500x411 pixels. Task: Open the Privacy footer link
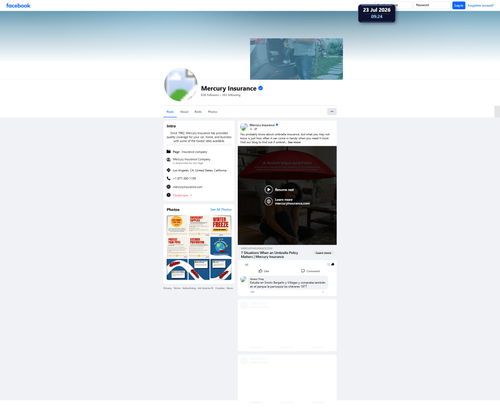pos(167,288)
